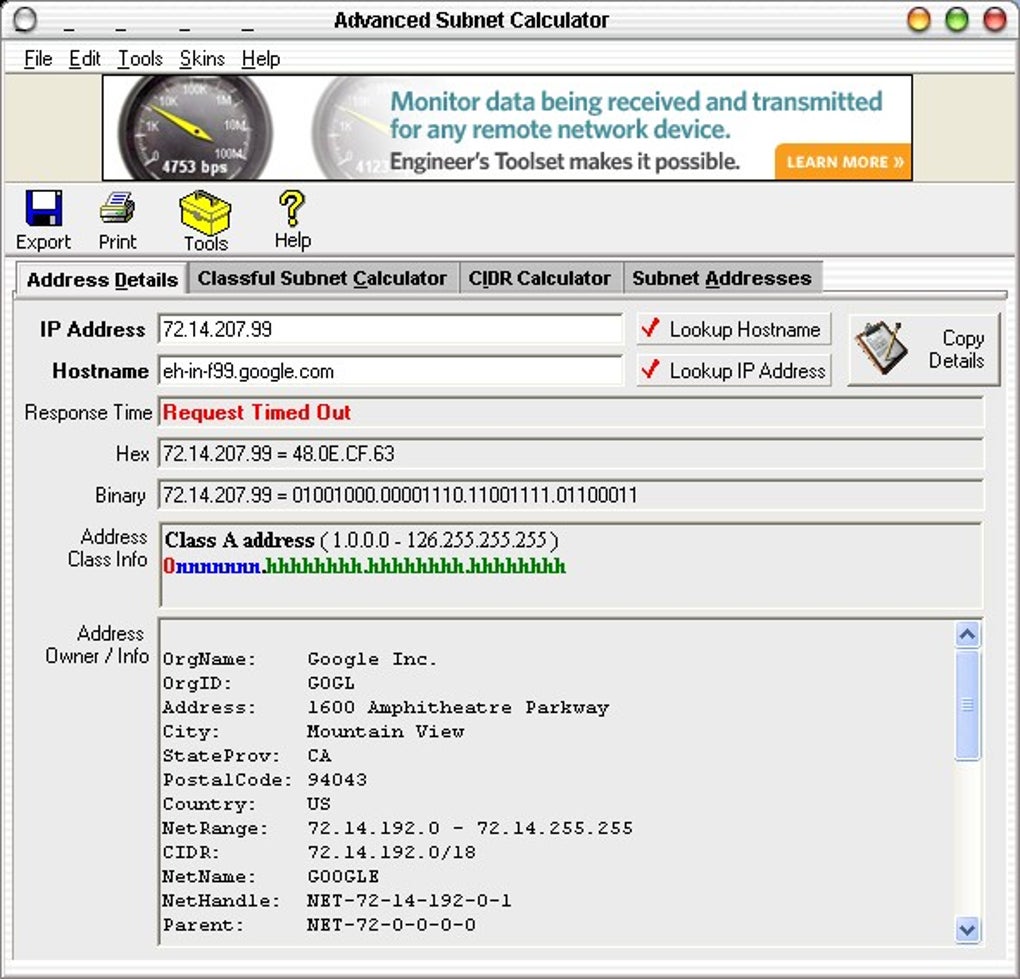The width and height of the screenshot is (1020, 979).
Task: Click the green maximize window button
Action: click(x=956, y=20)
